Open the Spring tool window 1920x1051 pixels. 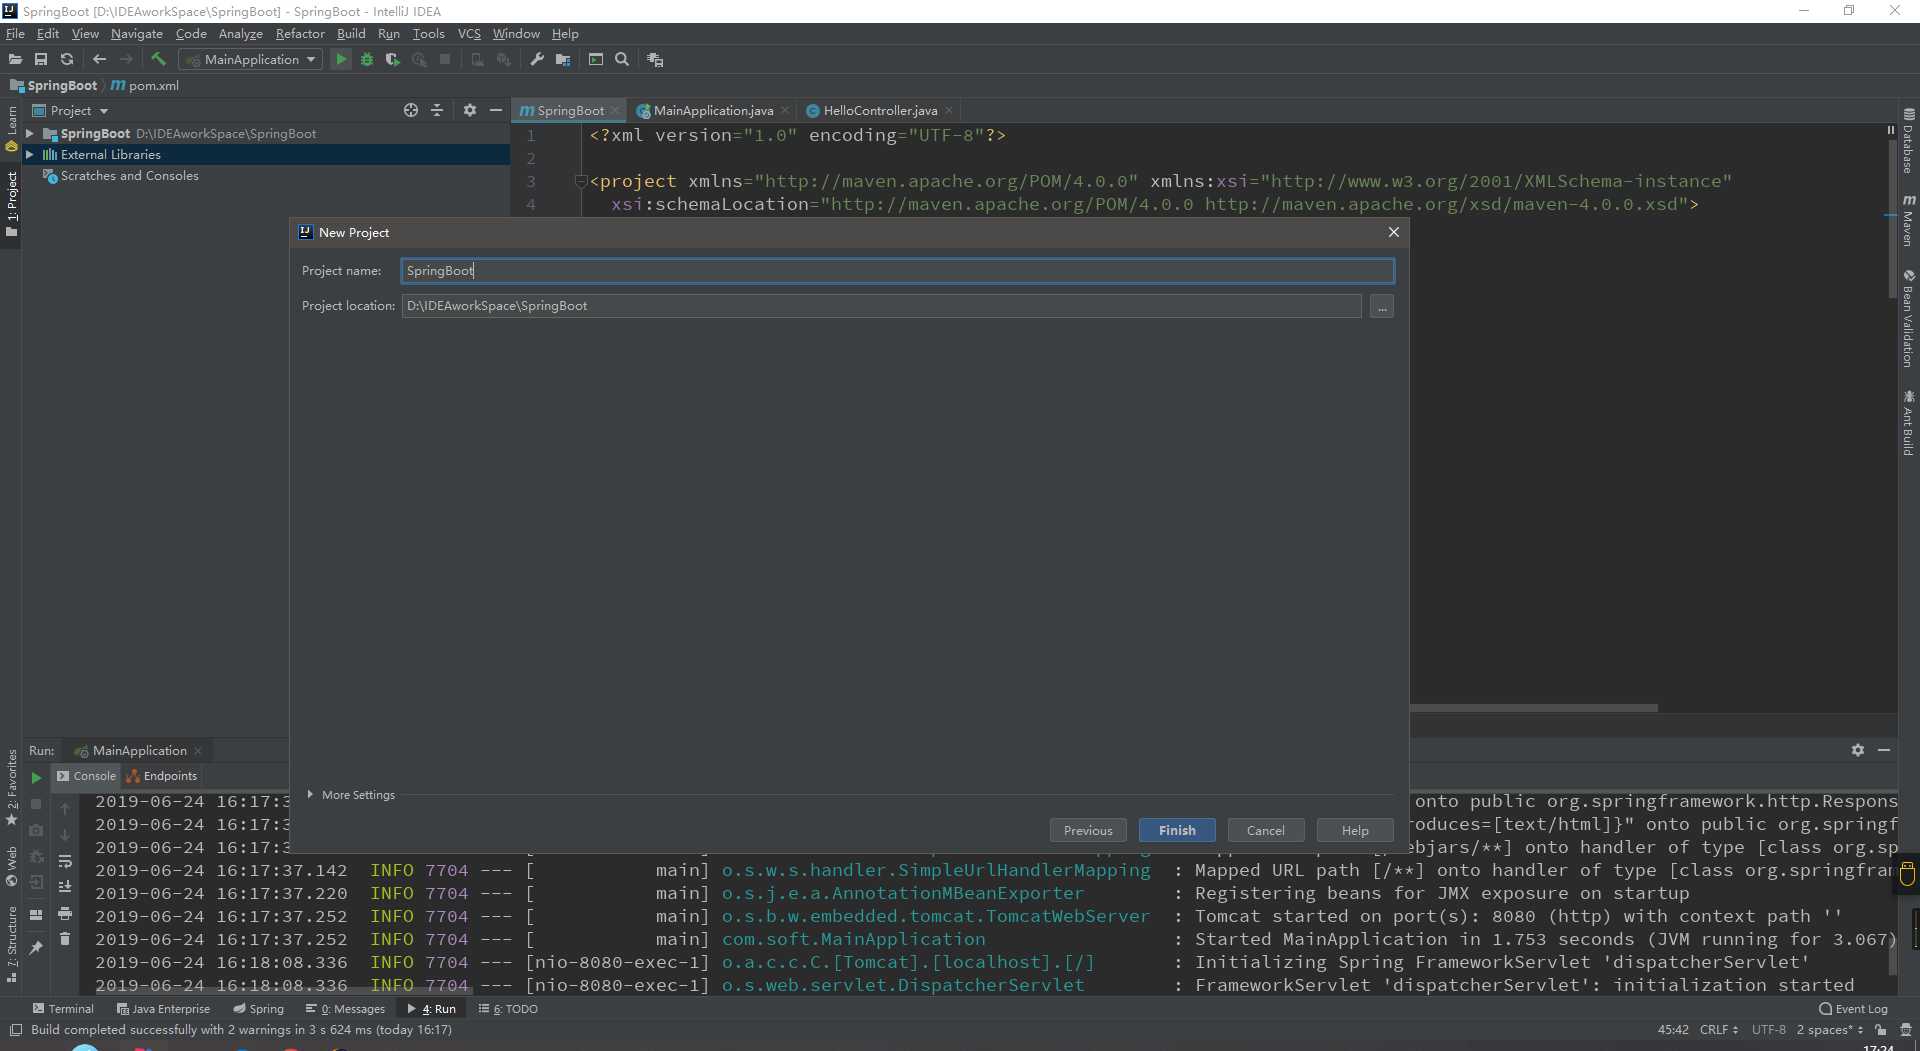258,1009
